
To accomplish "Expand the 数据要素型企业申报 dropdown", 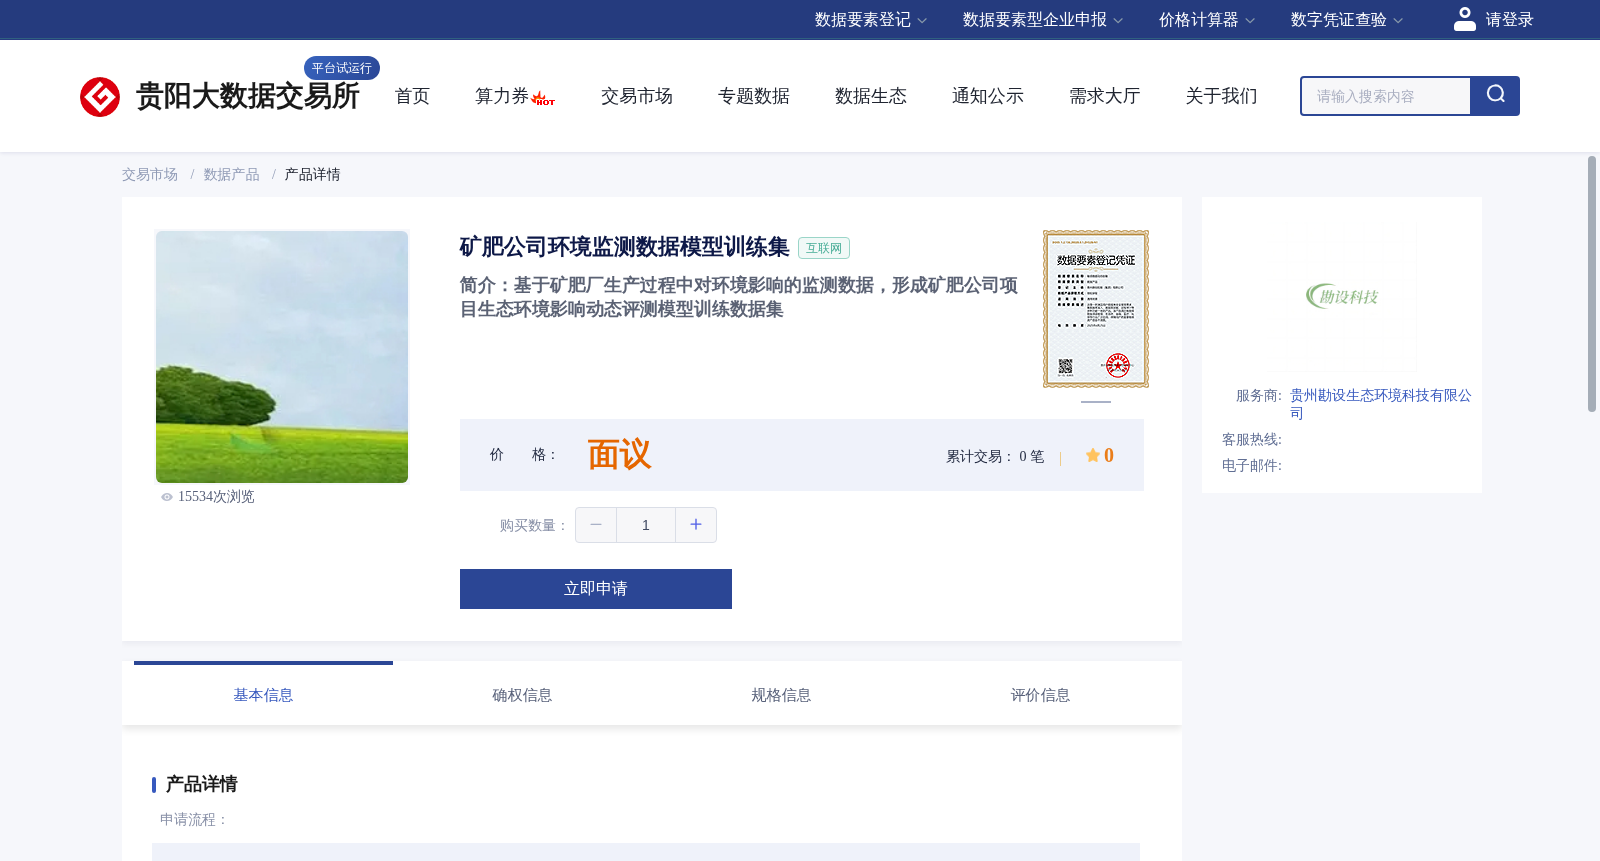I will pos(1043,20).
